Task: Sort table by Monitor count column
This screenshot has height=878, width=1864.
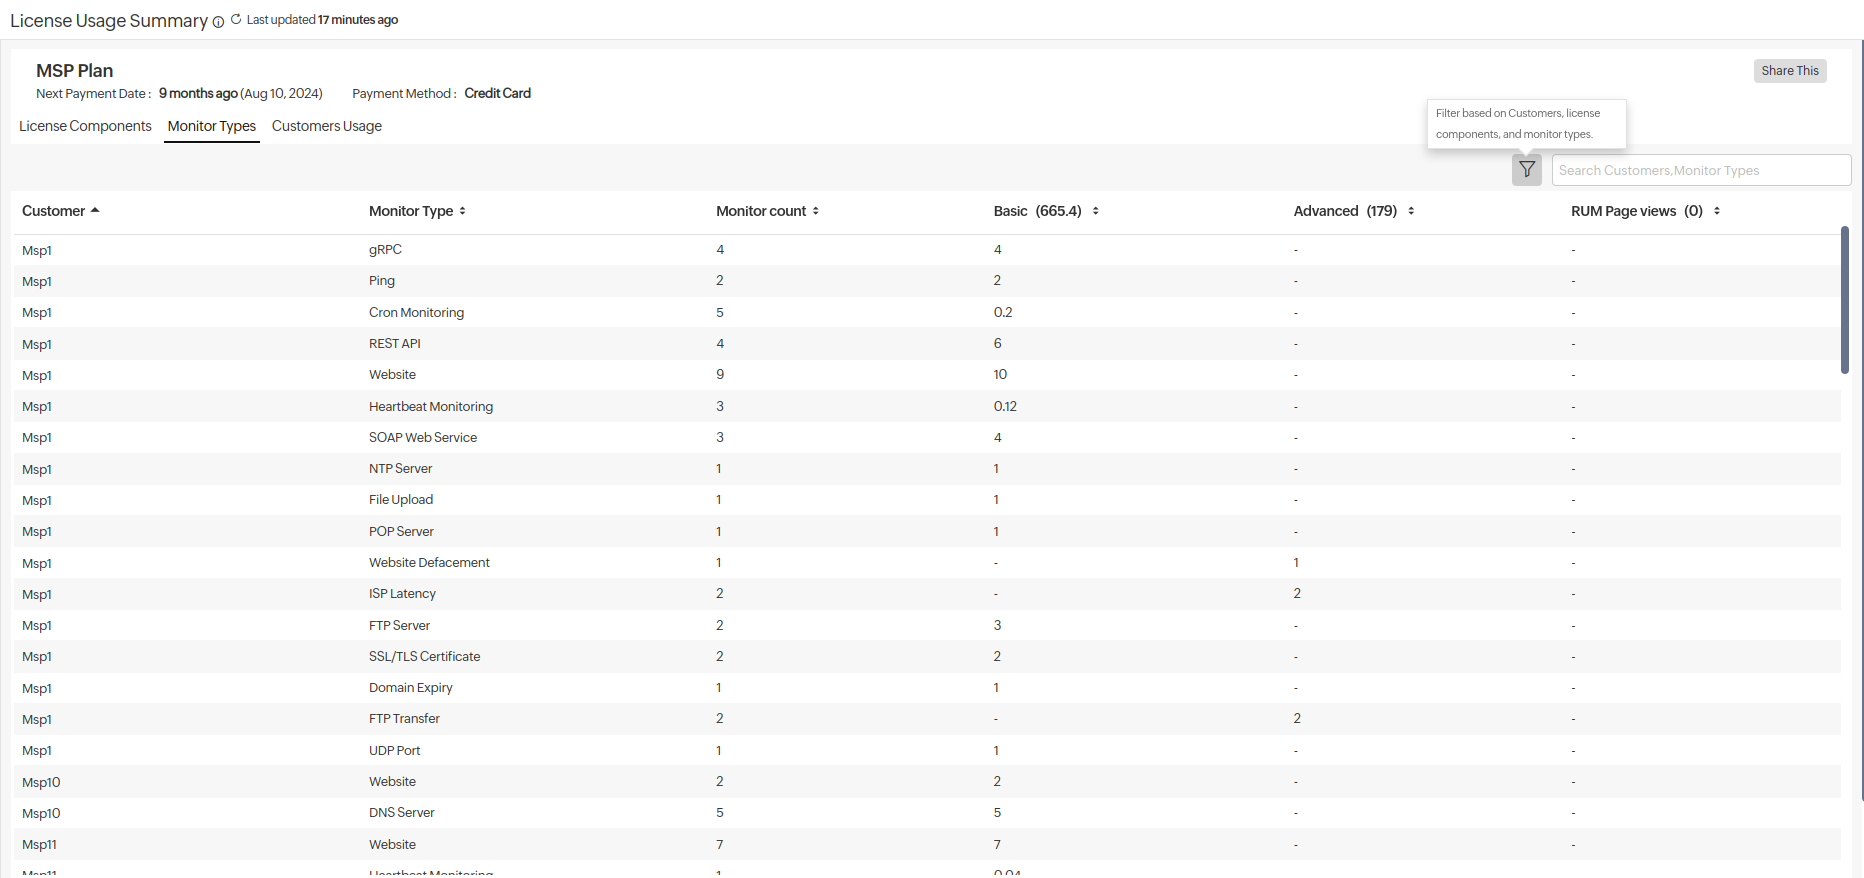Action: pyautogui.click(x=815, y=211)
